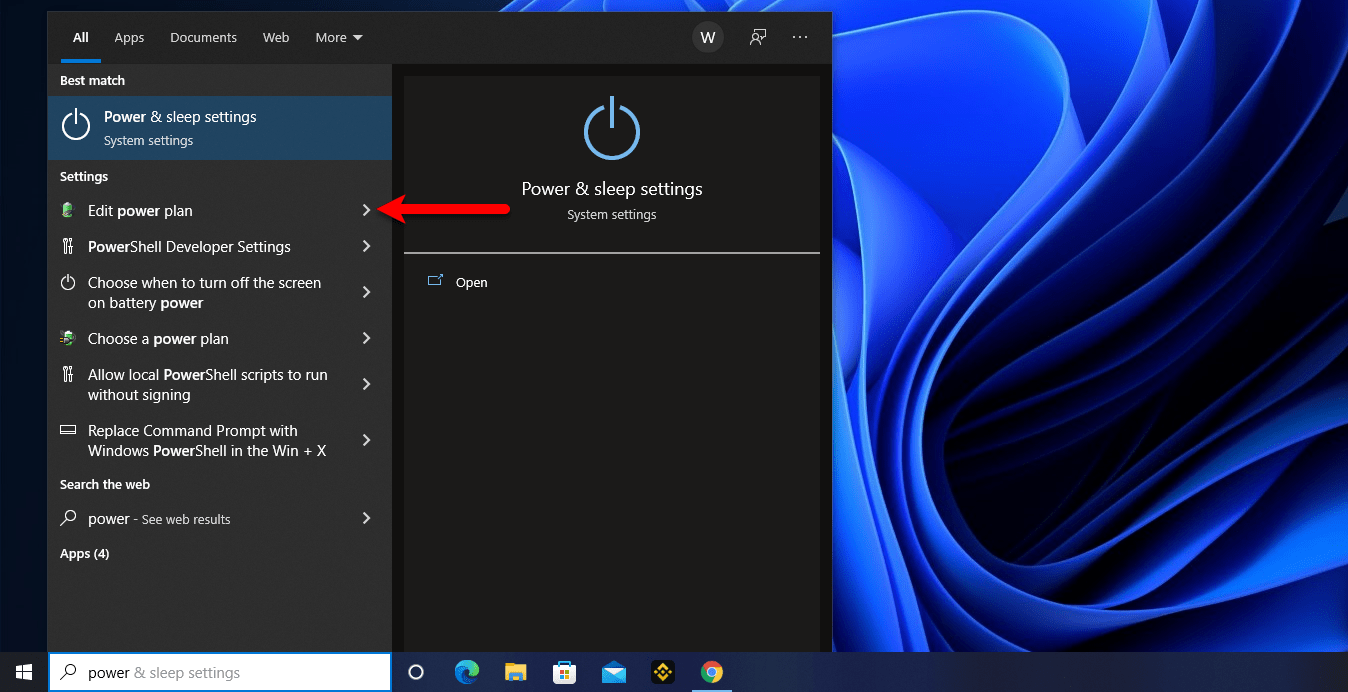This screenshot has height=692, width=1348.
Task: Click the power icon of Best match
Action: [76, 125]
